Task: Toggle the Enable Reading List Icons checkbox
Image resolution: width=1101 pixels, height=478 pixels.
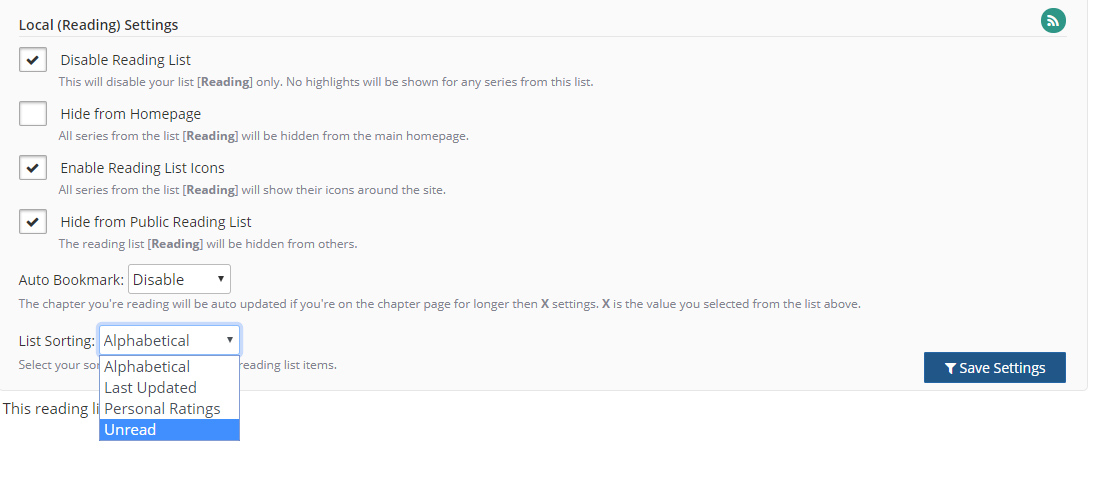Action: [x=33, y=167]
